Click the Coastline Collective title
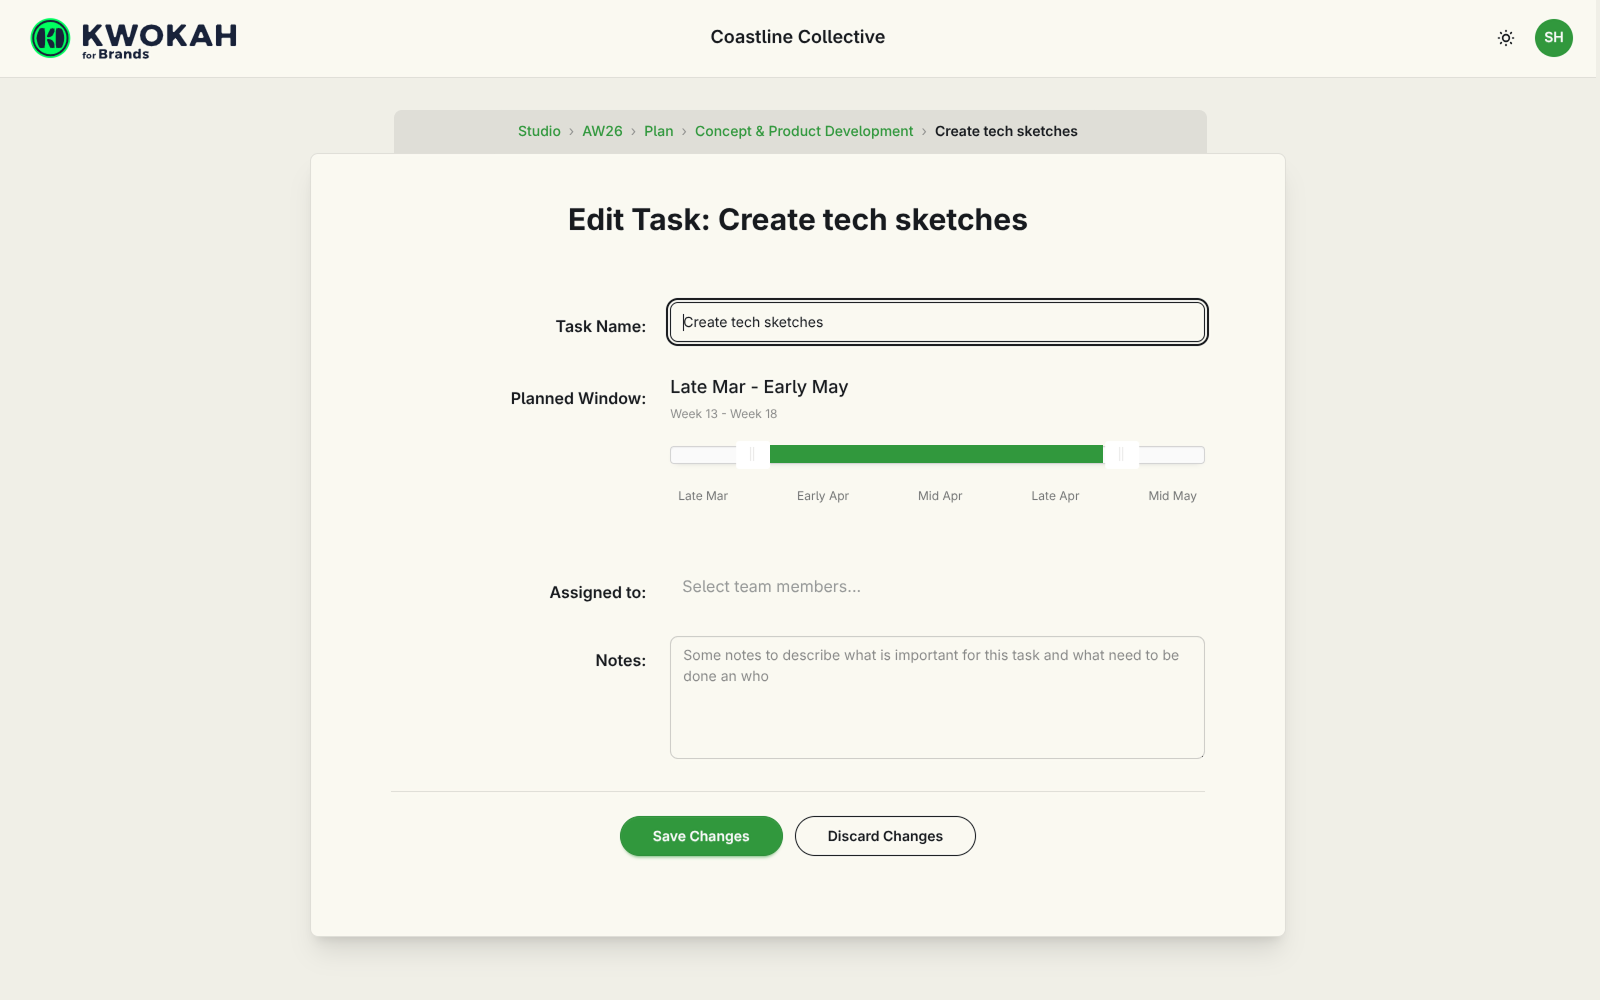 797,37
